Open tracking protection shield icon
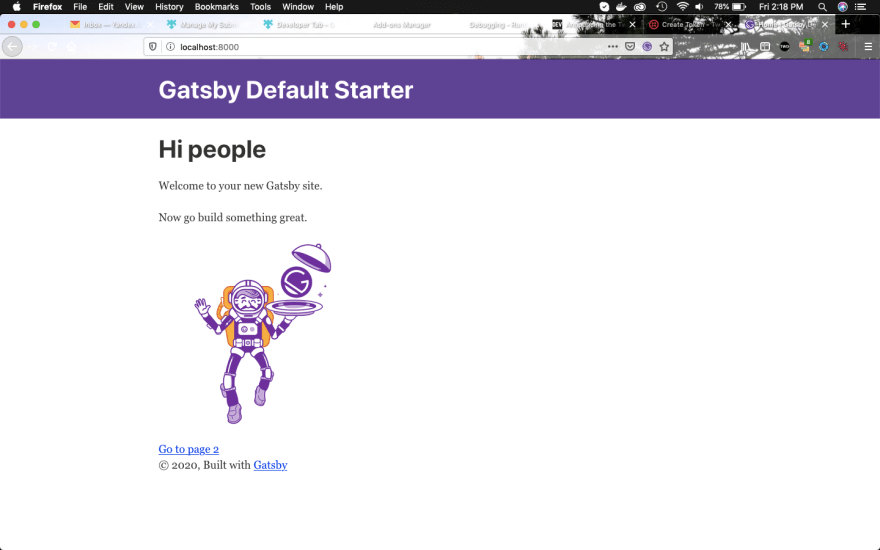The image size is (880, 550). [x=153, y=47]
